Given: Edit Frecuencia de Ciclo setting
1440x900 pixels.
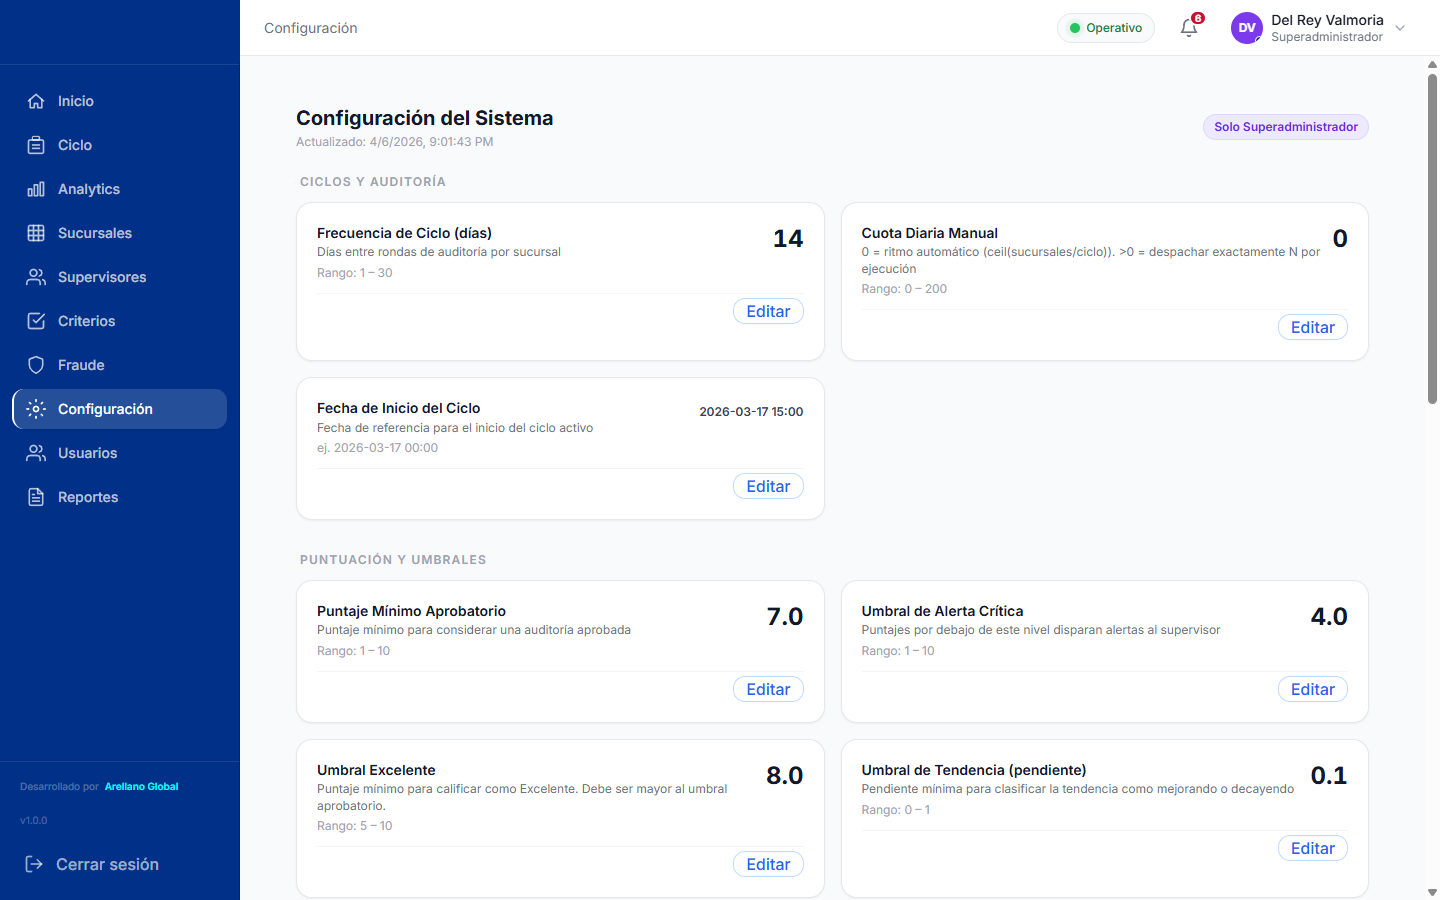Looking at the screenshot, I should coord(768,311).
